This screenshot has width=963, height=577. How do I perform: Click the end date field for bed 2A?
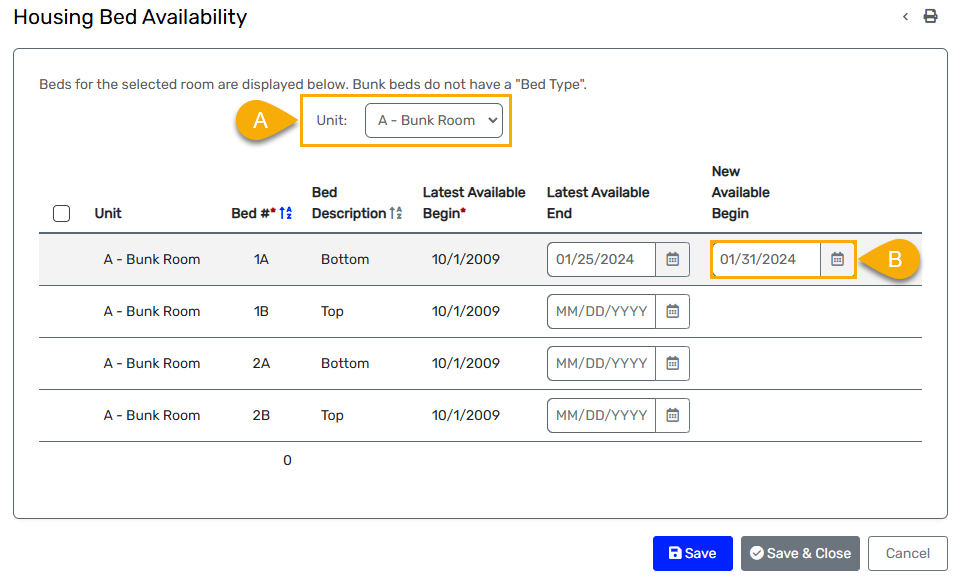click(601, 363)
